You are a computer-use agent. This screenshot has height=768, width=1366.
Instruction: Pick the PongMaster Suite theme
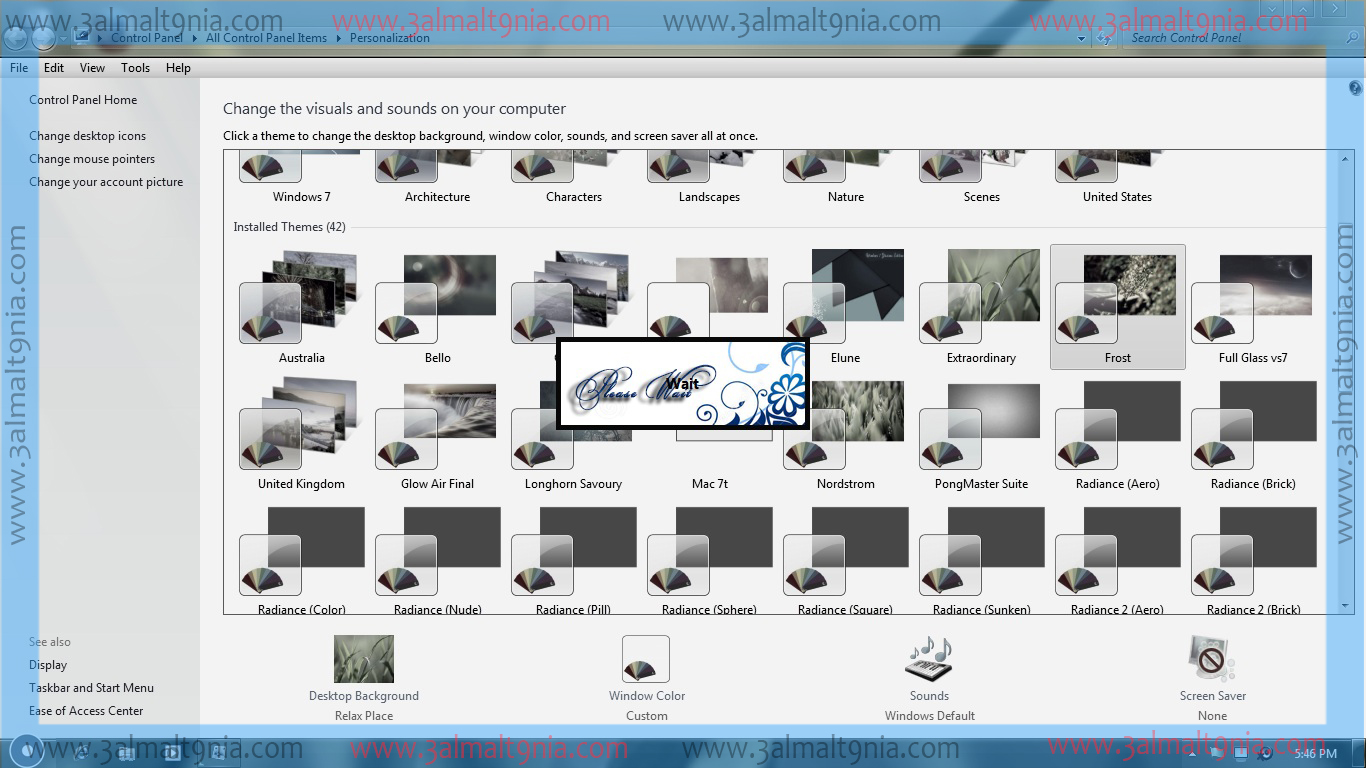click(981, 433)
